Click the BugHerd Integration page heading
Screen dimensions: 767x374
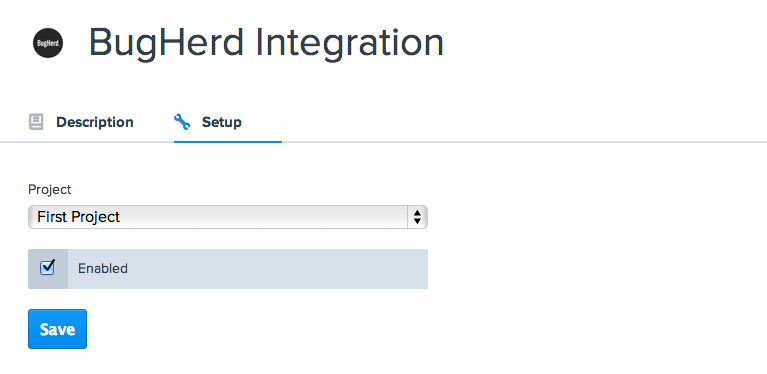click(266, 43)
